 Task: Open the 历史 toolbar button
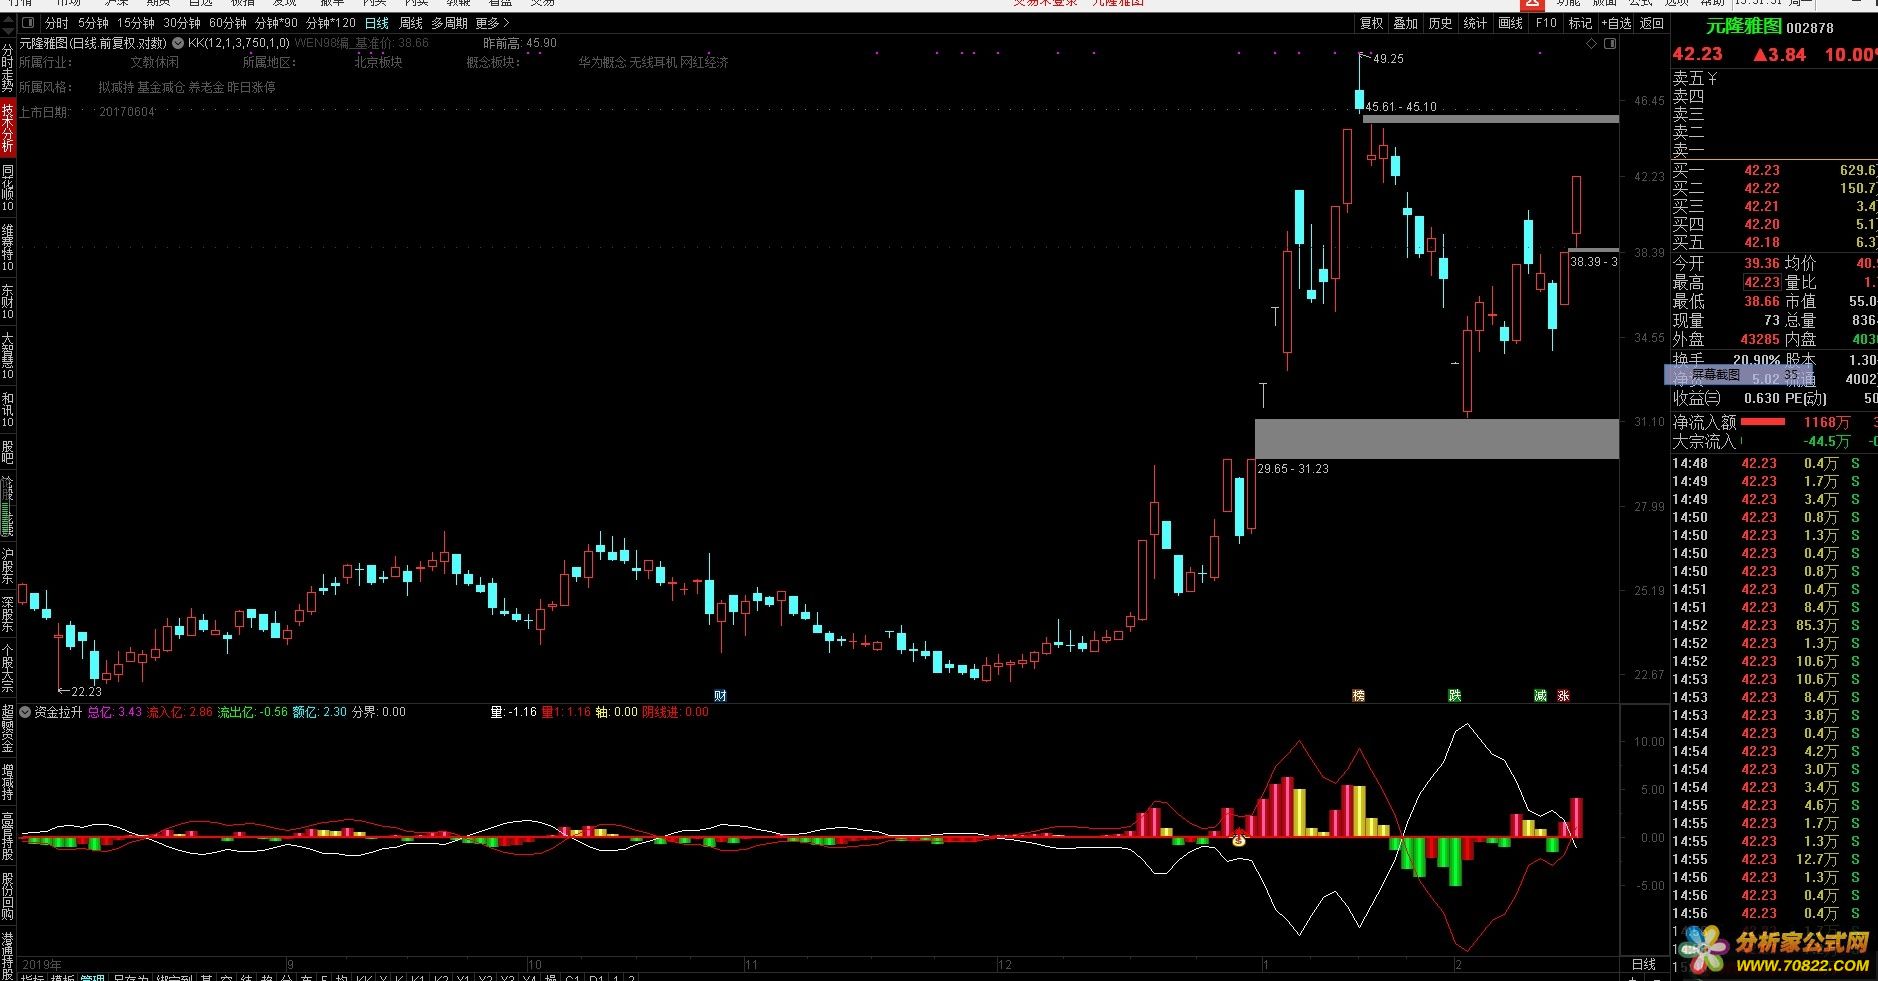(1440, 23)
